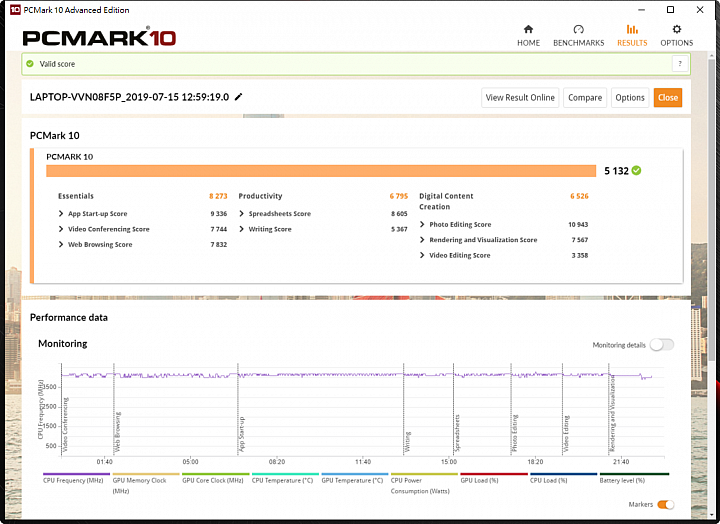Expand Writing Score details

click(x=242, y=229)
